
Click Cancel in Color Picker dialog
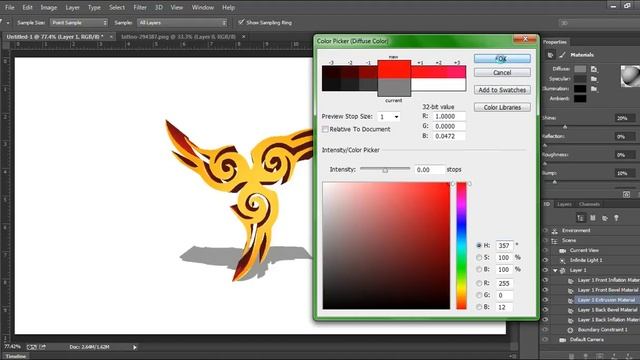tap(502, 73)
